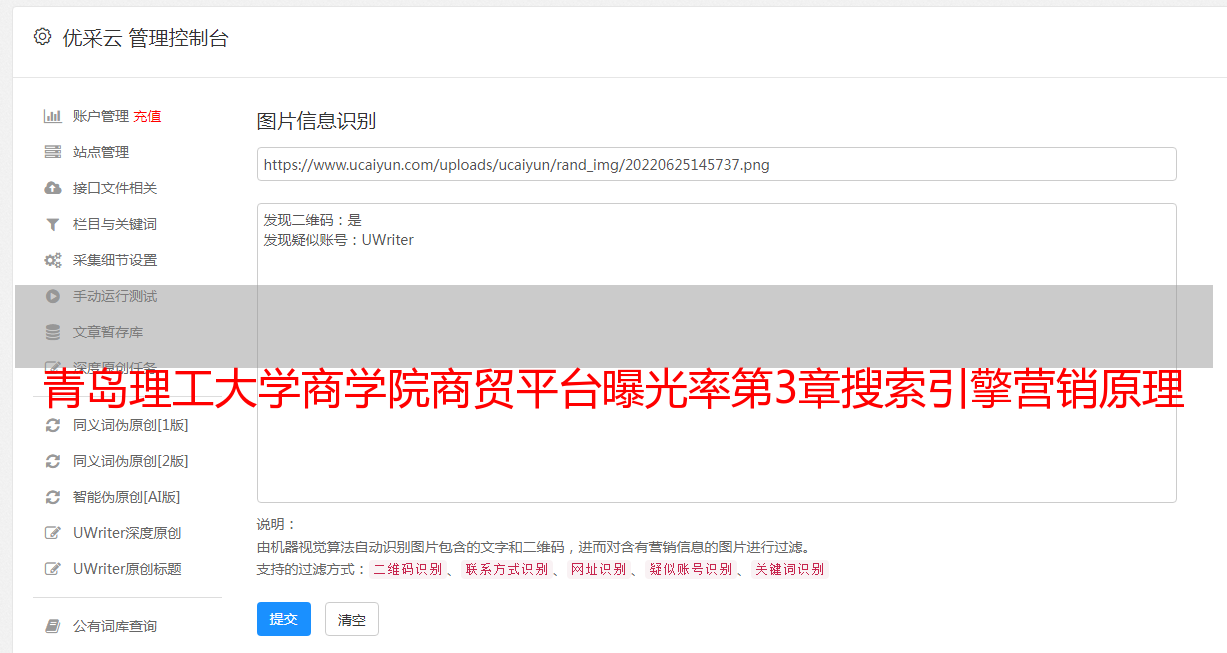Open the 站点管理 menu item
The width and height of the screenshot is (1227, 653).
click(x=101, y=152)
